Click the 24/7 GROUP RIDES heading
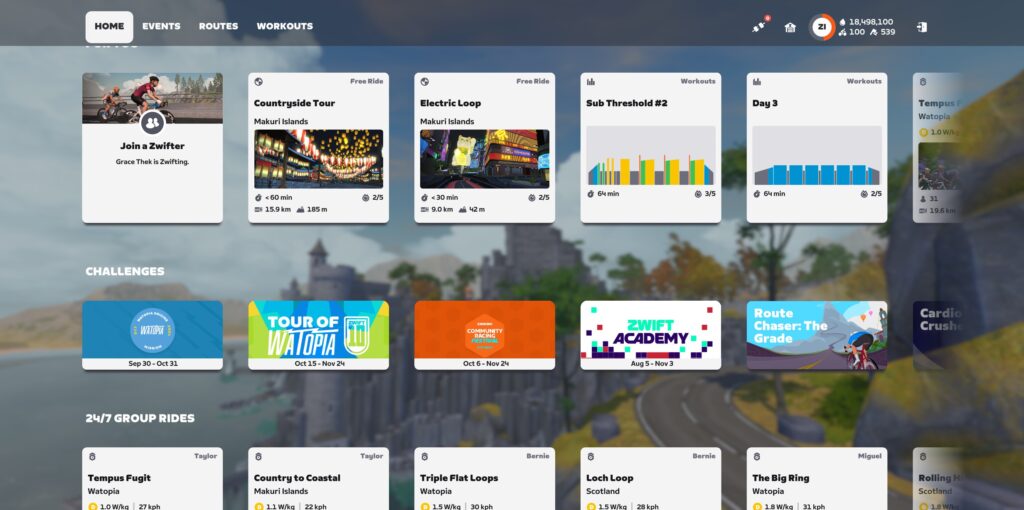The width and height of the screenshot is (1024, 510). point(140,418)
